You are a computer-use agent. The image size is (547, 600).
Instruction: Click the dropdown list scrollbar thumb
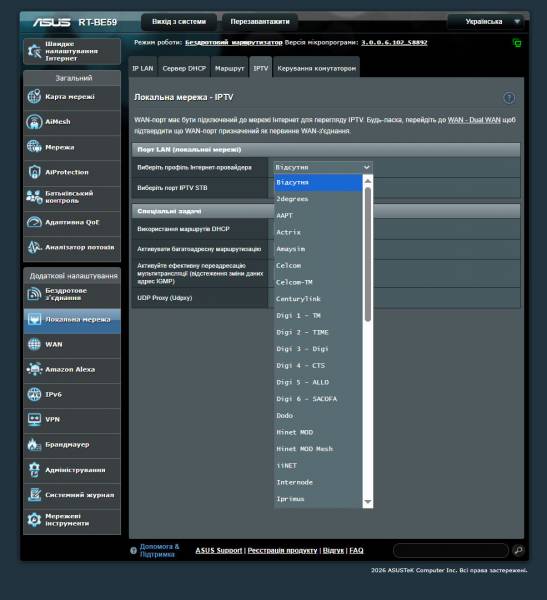point(367,254)
